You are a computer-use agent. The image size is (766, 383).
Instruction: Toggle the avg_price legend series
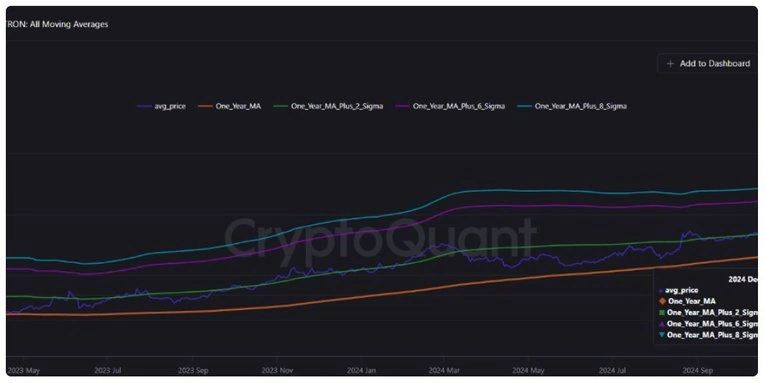click(161, 106)
